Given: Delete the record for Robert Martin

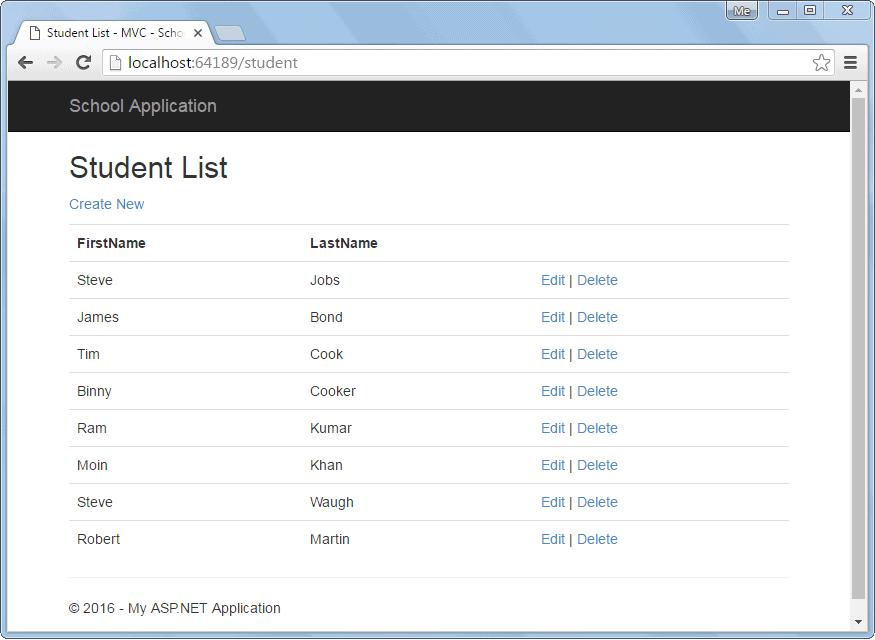Looking at the screenshot, I should 597,539.
